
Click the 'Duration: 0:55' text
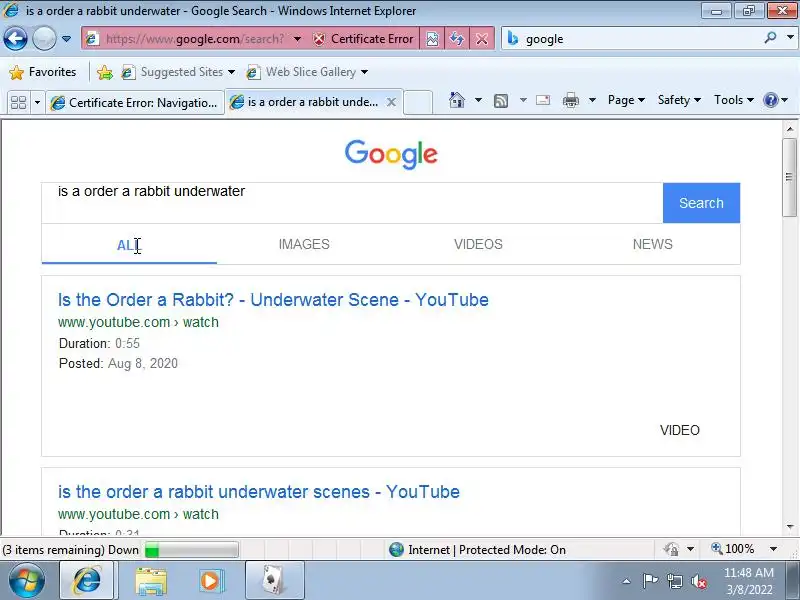(99, 343)
